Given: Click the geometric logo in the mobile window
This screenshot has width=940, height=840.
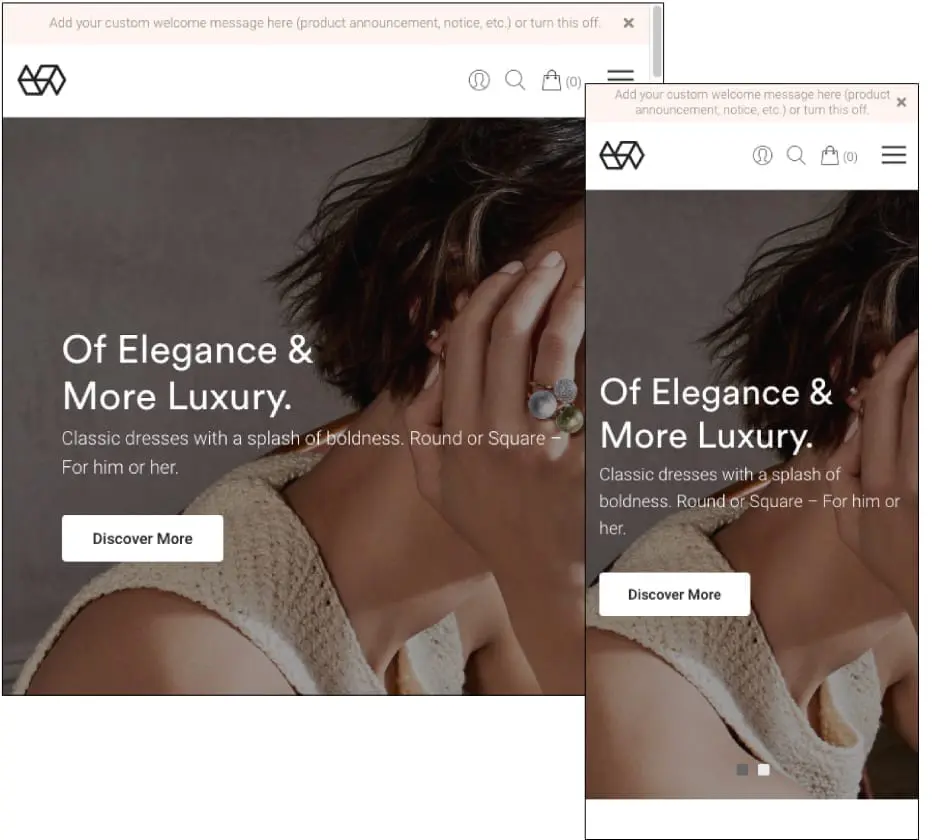Looking at the screenshot, I should click(x=622, y=155).
